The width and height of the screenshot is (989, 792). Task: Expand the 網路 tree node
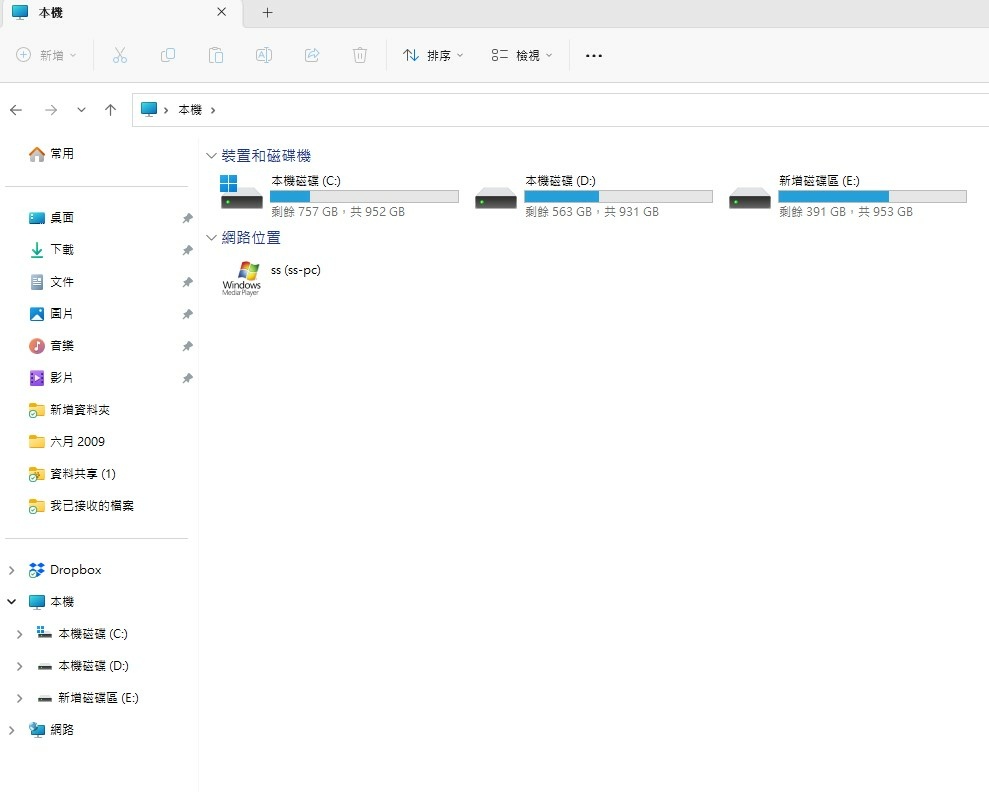(x=11, y=730)
